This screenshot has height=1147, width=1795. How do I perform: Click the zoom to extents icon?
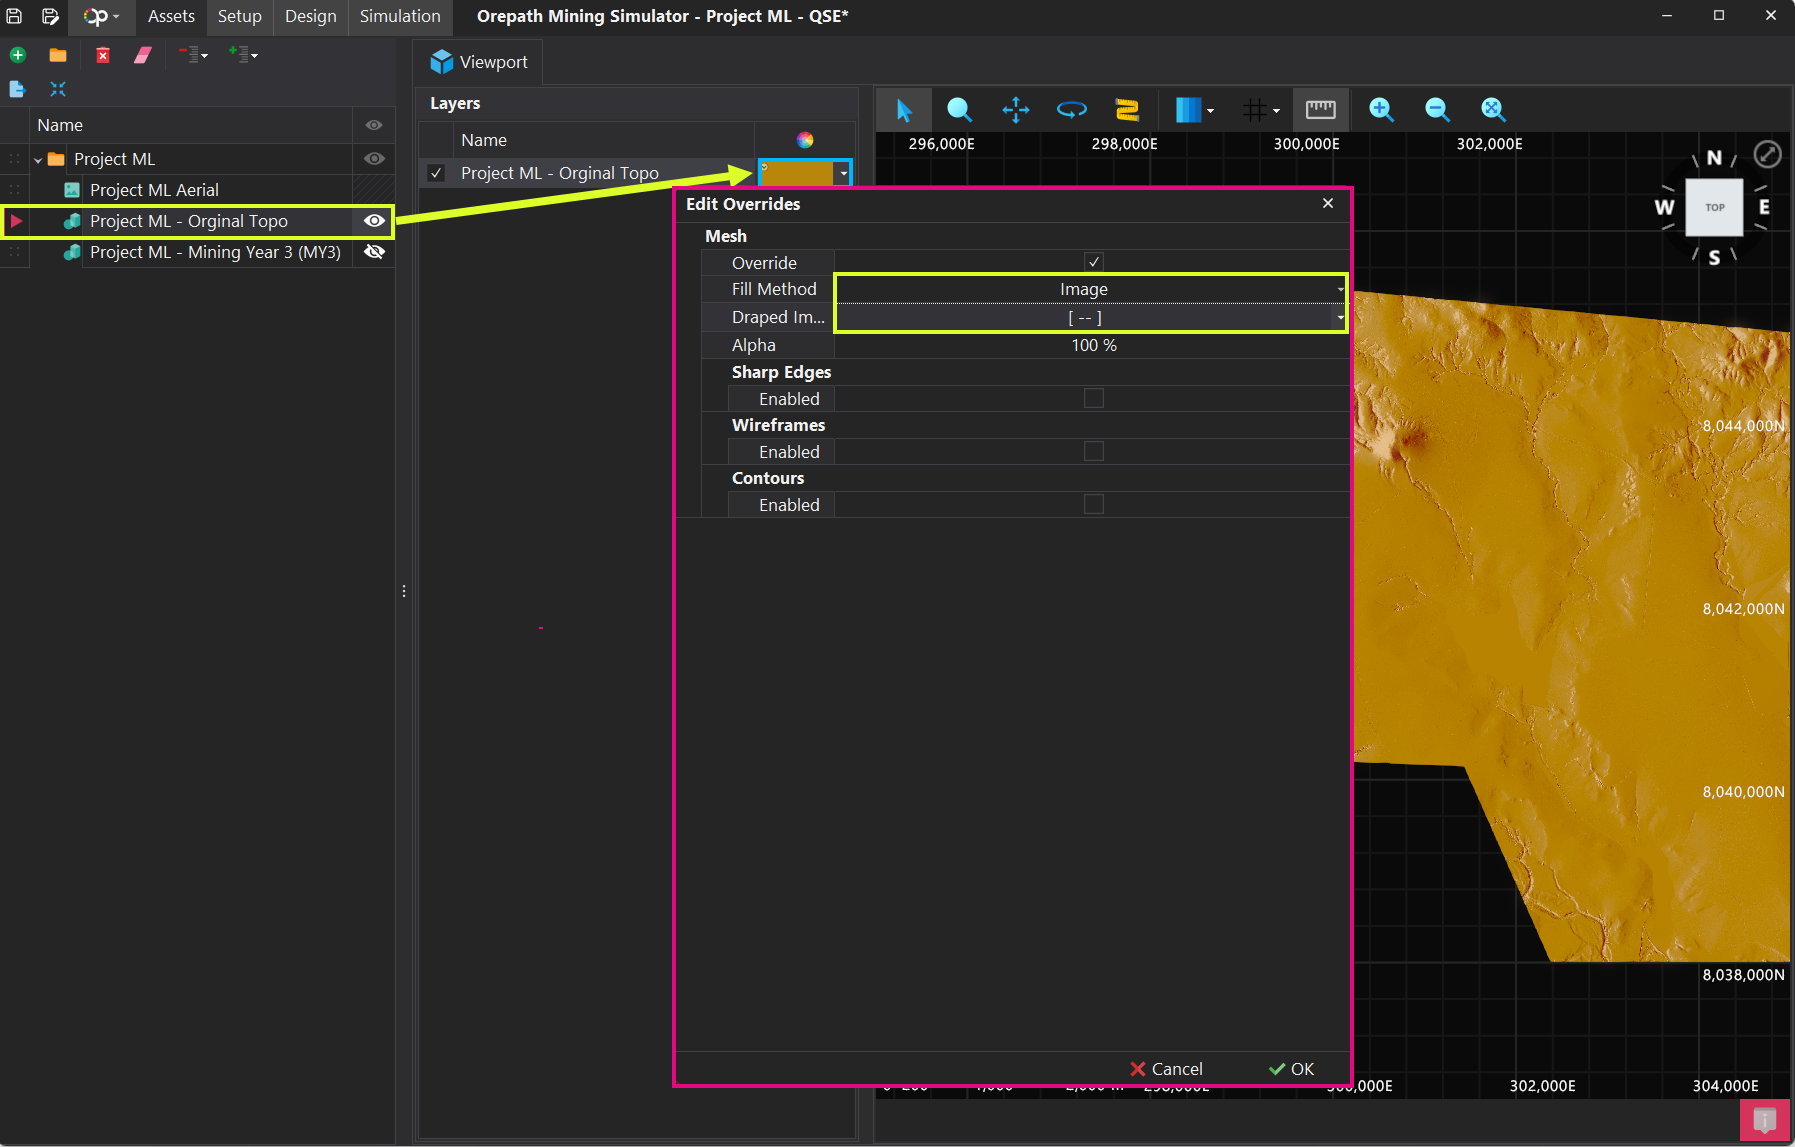tap(1493, 109)
